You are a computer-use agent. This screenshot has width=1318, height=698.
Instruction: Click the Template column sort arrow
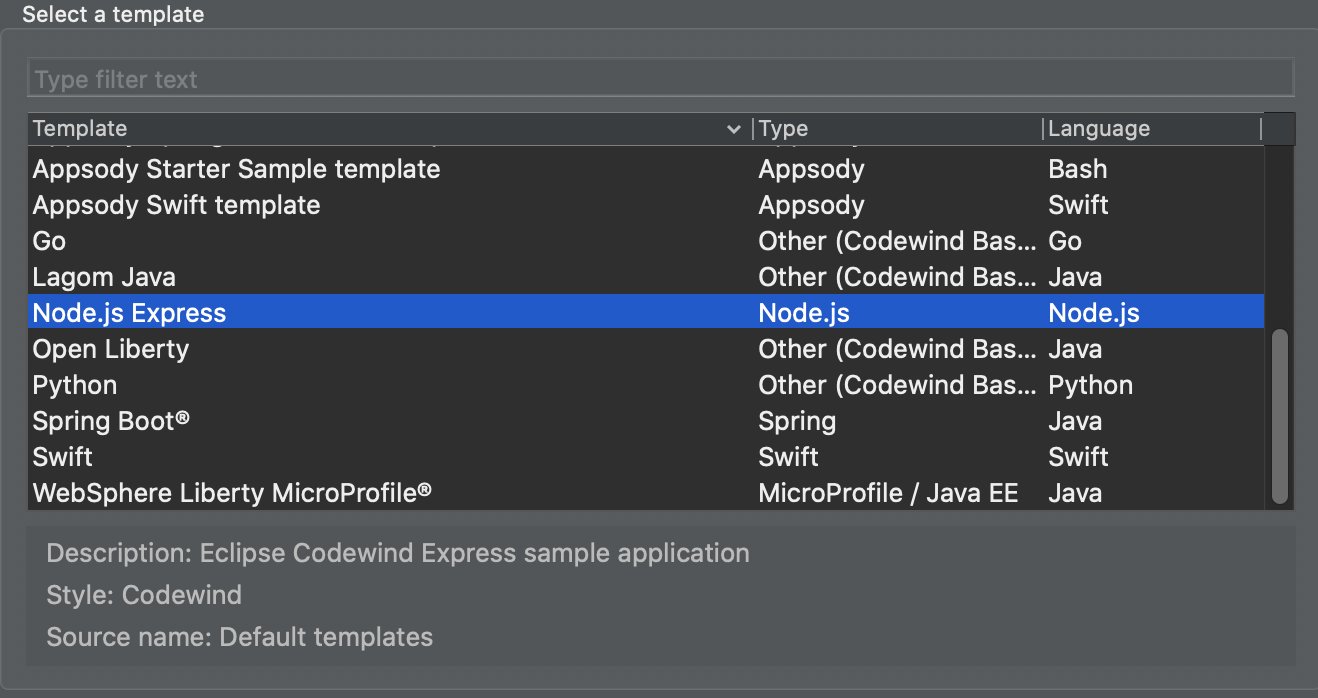(735, 130)
